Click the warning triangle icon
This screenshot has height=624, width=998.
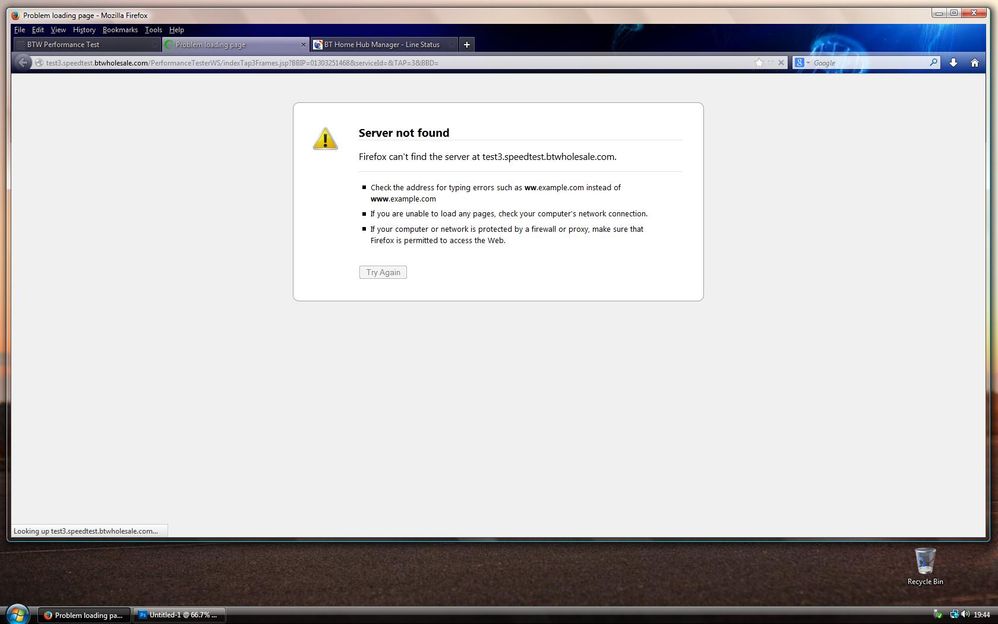(x=325, y=139)
